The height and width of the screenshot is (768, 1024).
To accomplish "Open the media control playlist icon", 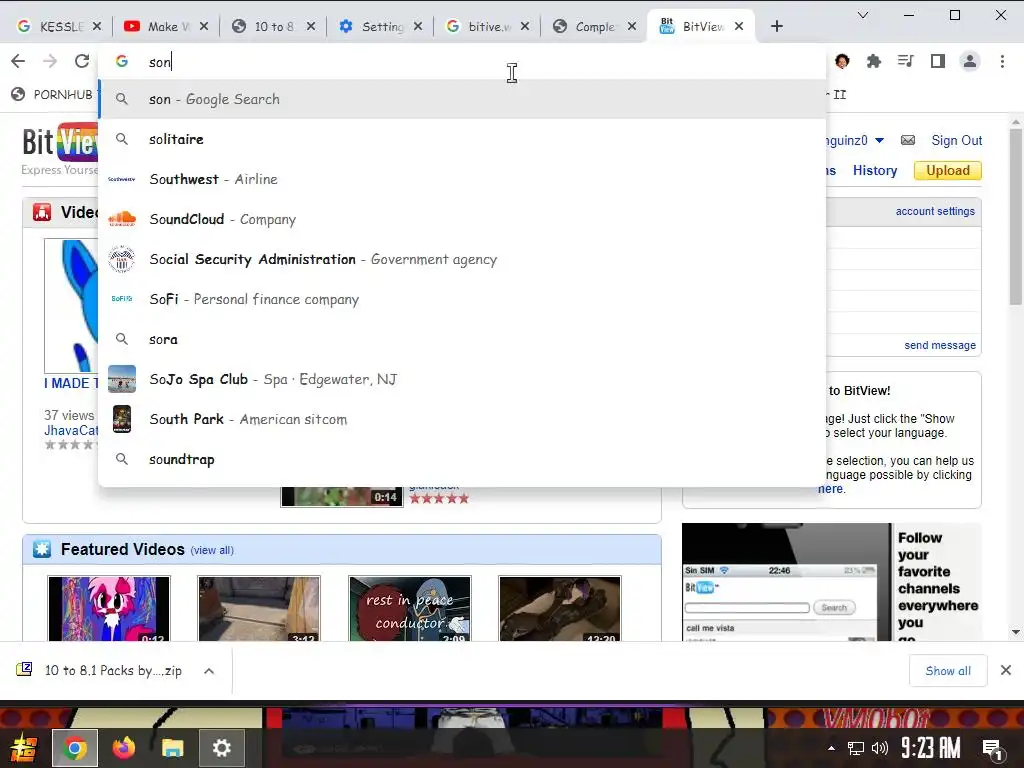I will (x=905, y=61).
